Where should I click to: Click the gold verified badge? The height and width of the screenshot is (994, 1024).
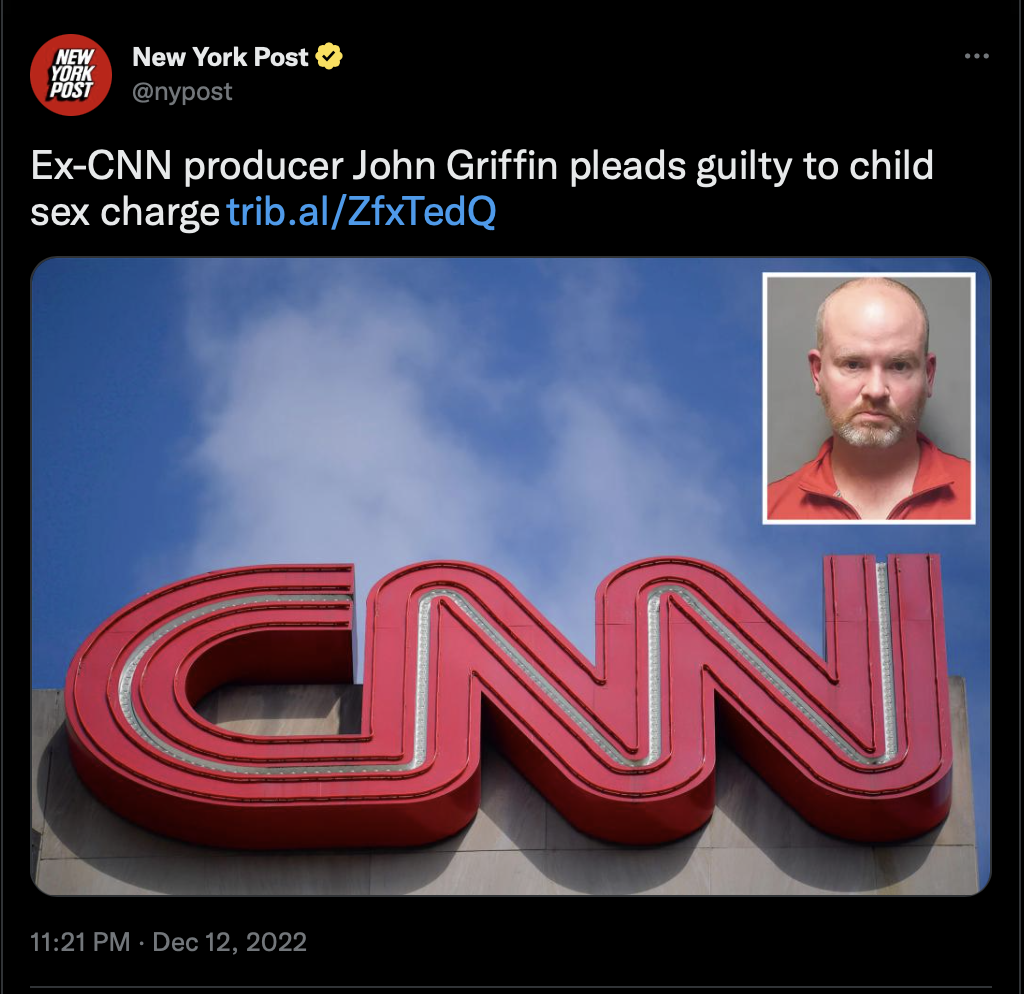tap(328, 56)
